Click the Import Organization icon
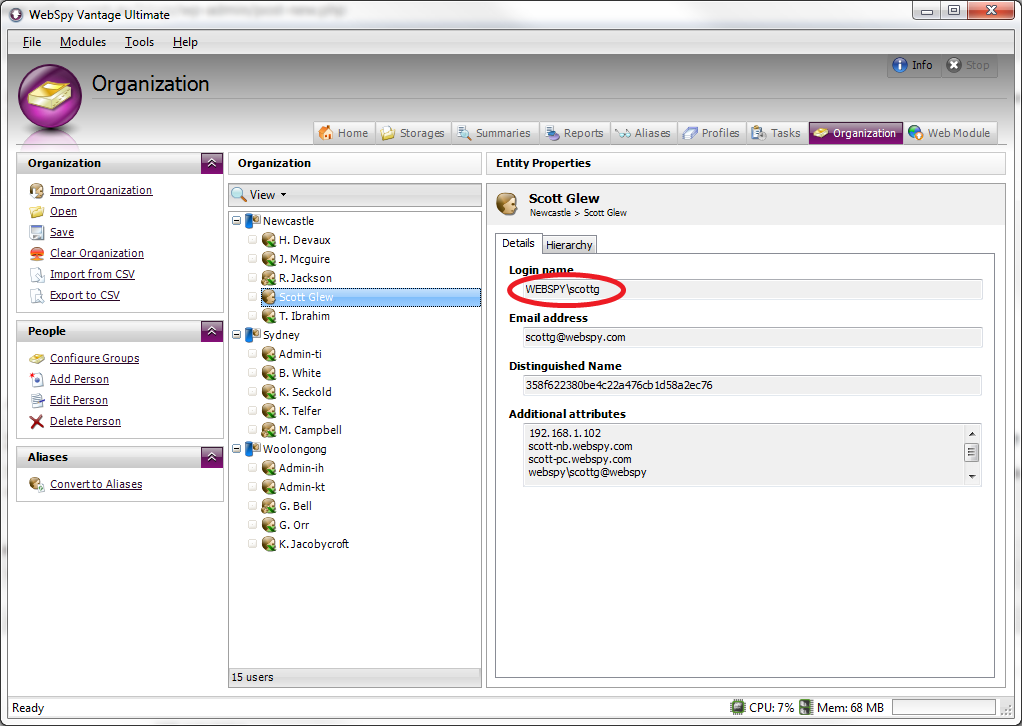This screenshot has width=1022, height=726. click(36, 190)
